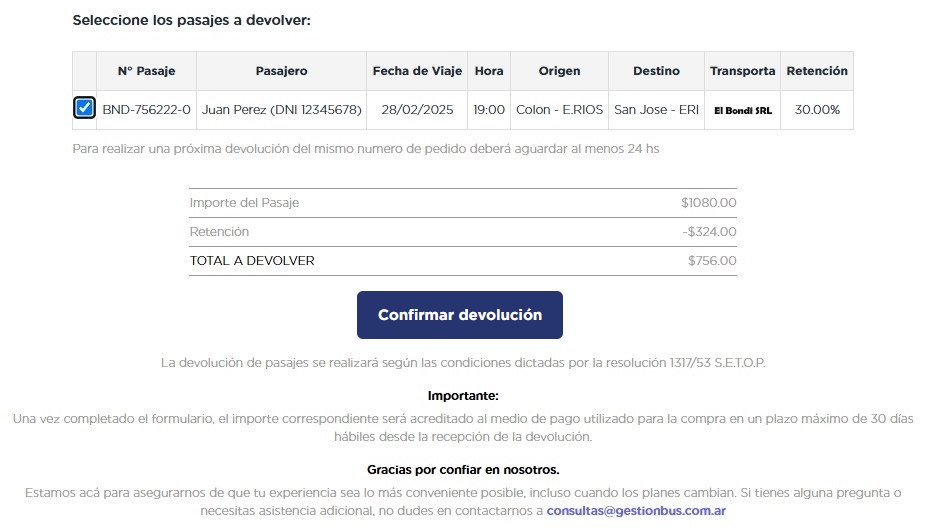Click the Destino column header
The image size is (929, 532).
pyautogui.click(x=656, y=71)
